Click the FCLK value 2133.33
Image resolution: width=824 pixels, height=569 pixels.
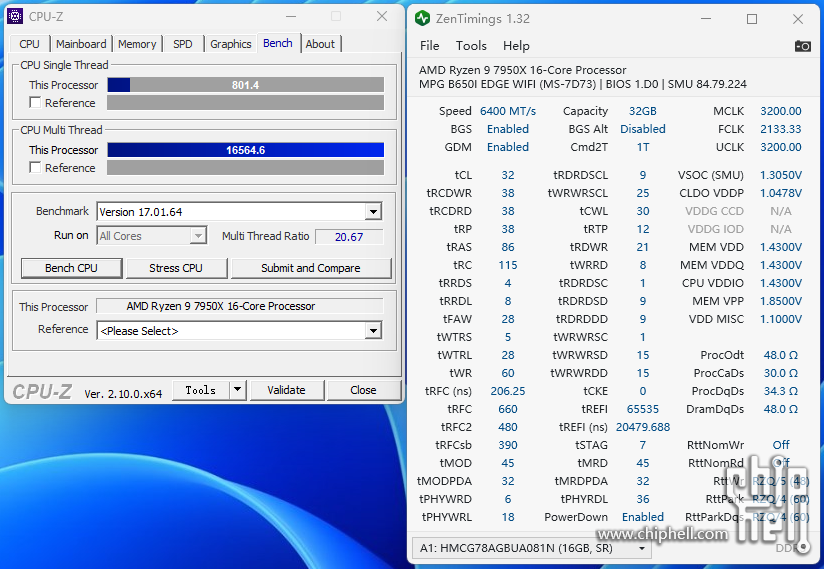(x=780, y=129)
